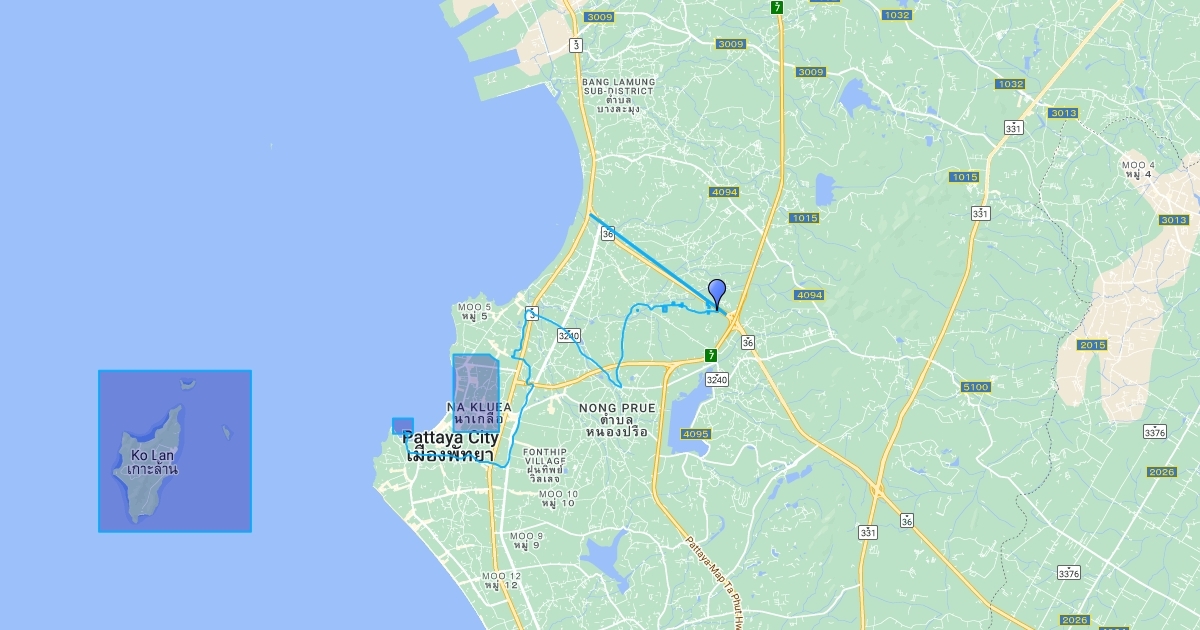Image resolution: width=1200 pixels, height=630 pixels.
Task: Click the small blue square beside Pattaya City
Action: pyautogui.click(x=403, y=426)
